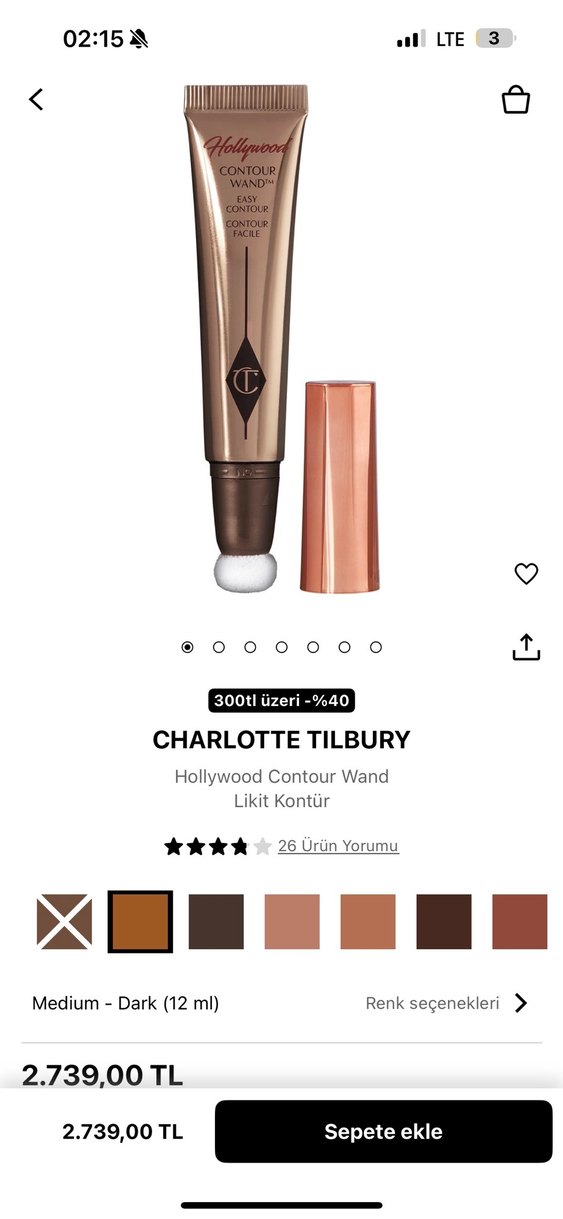This screenshot has width=563, height=1219.
Task: Pick the selected orange-brown Medium-Dark swatch
Action: tap(140, 922)
